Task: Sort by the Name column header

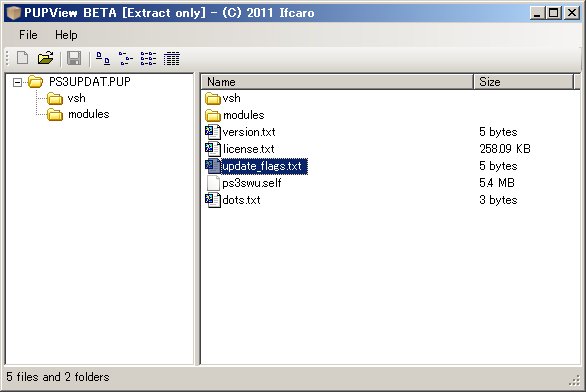Action: (337, 82)
